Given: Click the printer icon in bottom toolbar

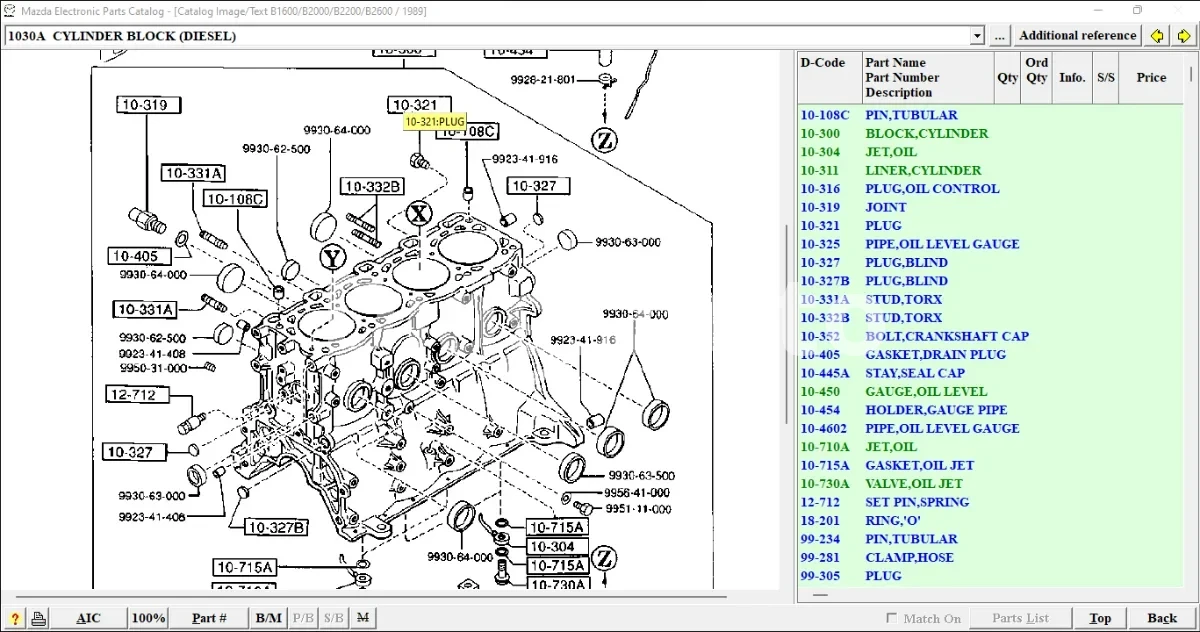Looking at the screenshot, I should [x=38, y=618].
